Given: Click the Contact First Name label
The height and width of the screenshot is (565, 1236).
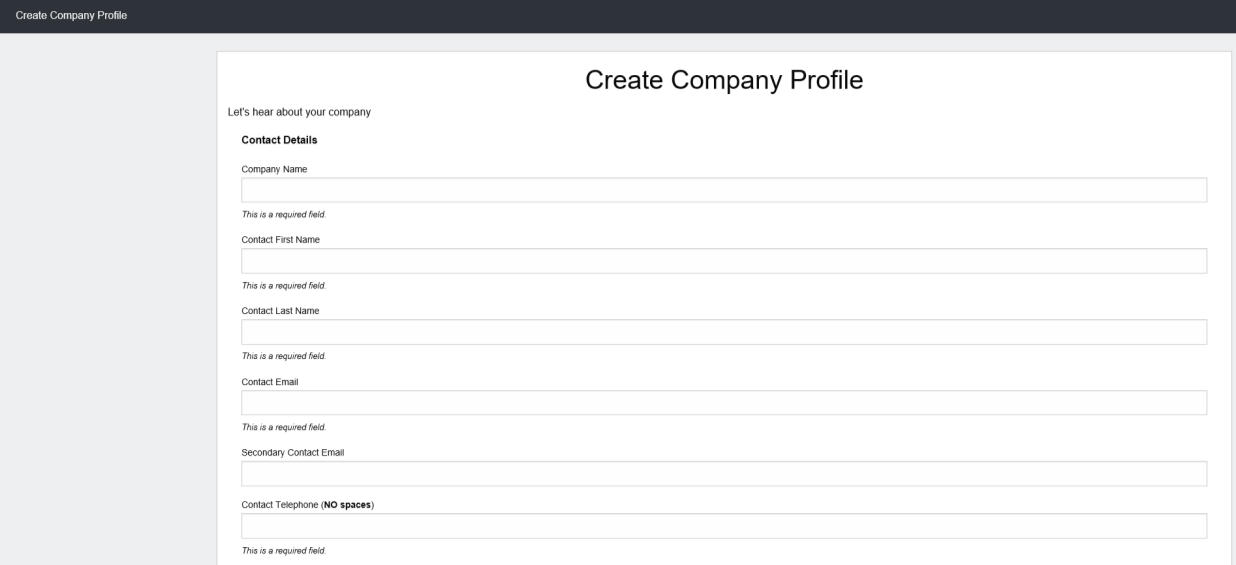Looking at the screenshot, I should tap(281, 240).
